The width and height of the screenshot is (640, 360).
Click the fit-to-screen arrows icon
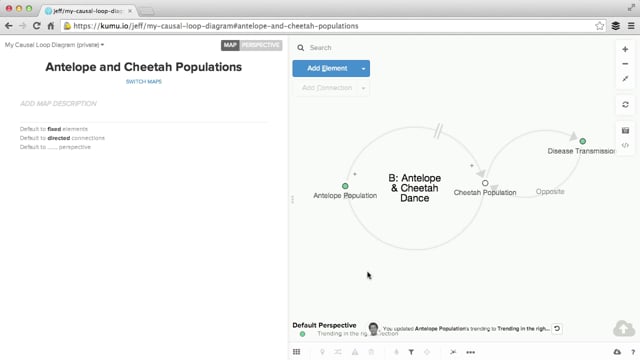(625, 79)
